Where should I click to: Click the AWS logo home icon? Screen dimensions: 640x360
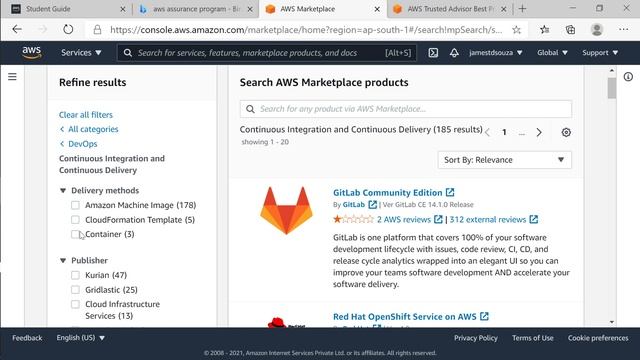point(31,53)
